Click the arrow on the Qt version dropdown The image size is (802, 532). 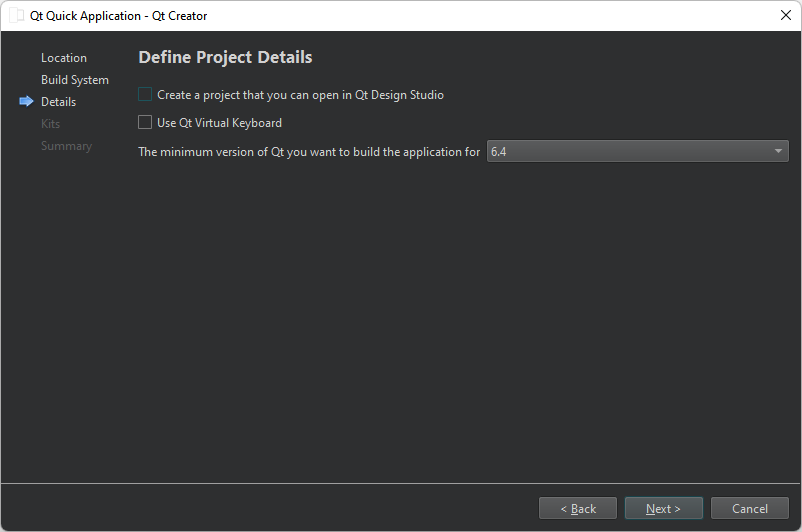[x=778, y=152]
